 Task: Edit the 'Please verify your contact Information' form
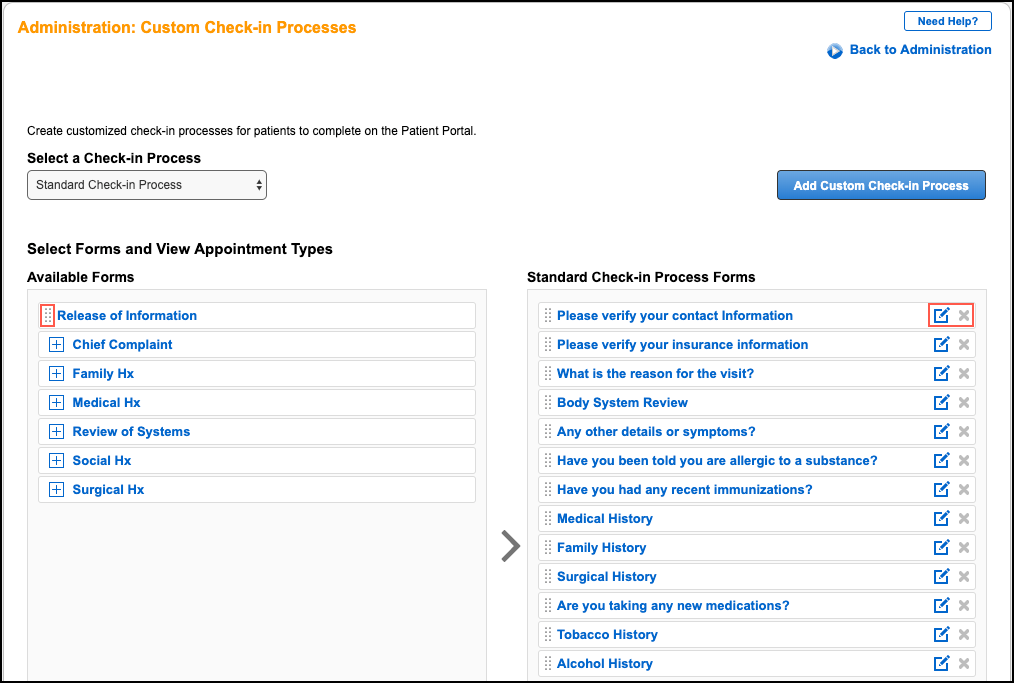click(x=940, y=315)
